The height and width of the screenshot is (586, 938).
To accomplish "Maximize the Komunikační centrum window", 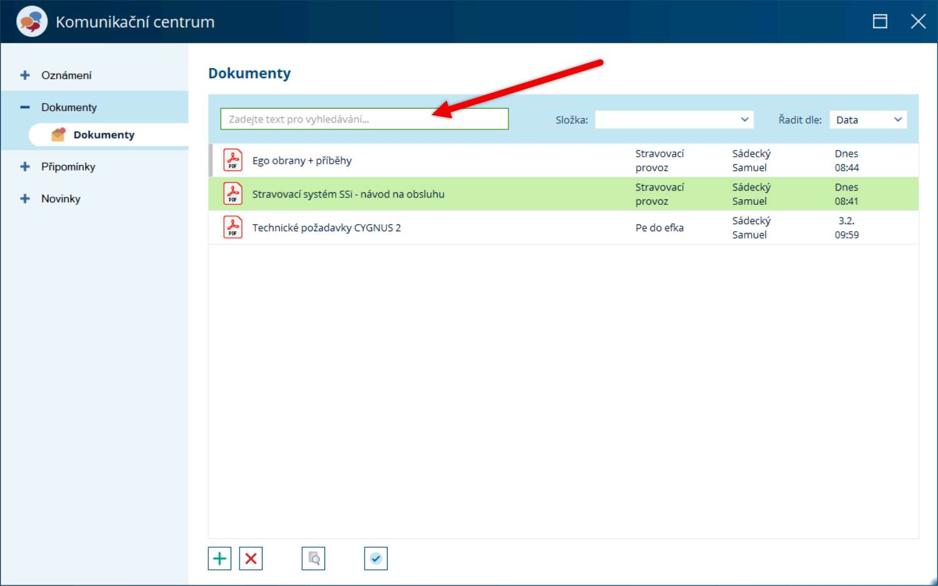I will 880,22.
